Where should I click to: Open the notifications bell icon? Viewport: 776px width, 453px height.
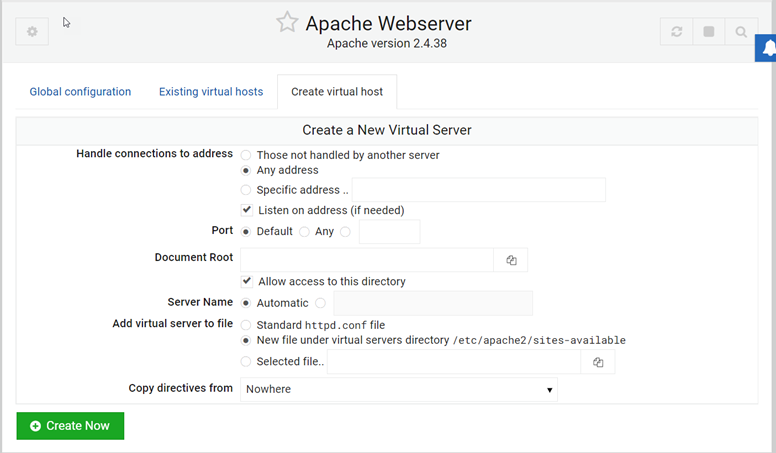pos(768,47)
